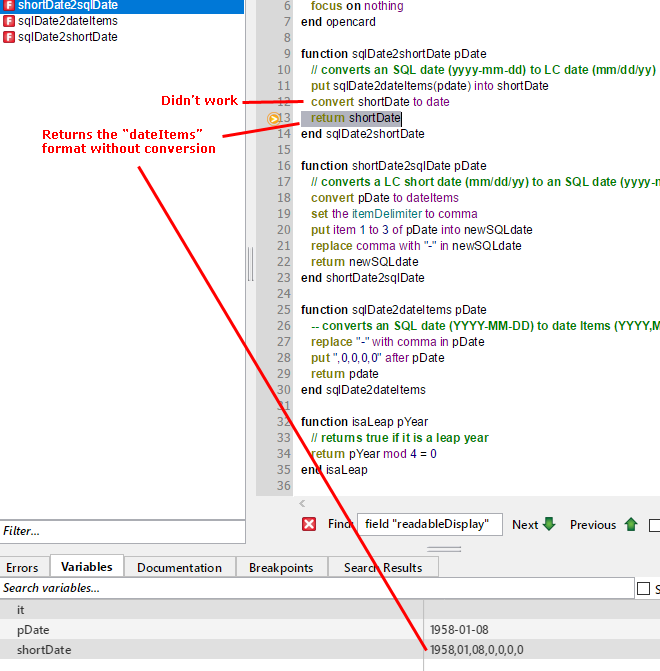Click the function icon beside sqlDate2dateItems
This screenshot has height=671, width=660.
(x=9, y=21)
